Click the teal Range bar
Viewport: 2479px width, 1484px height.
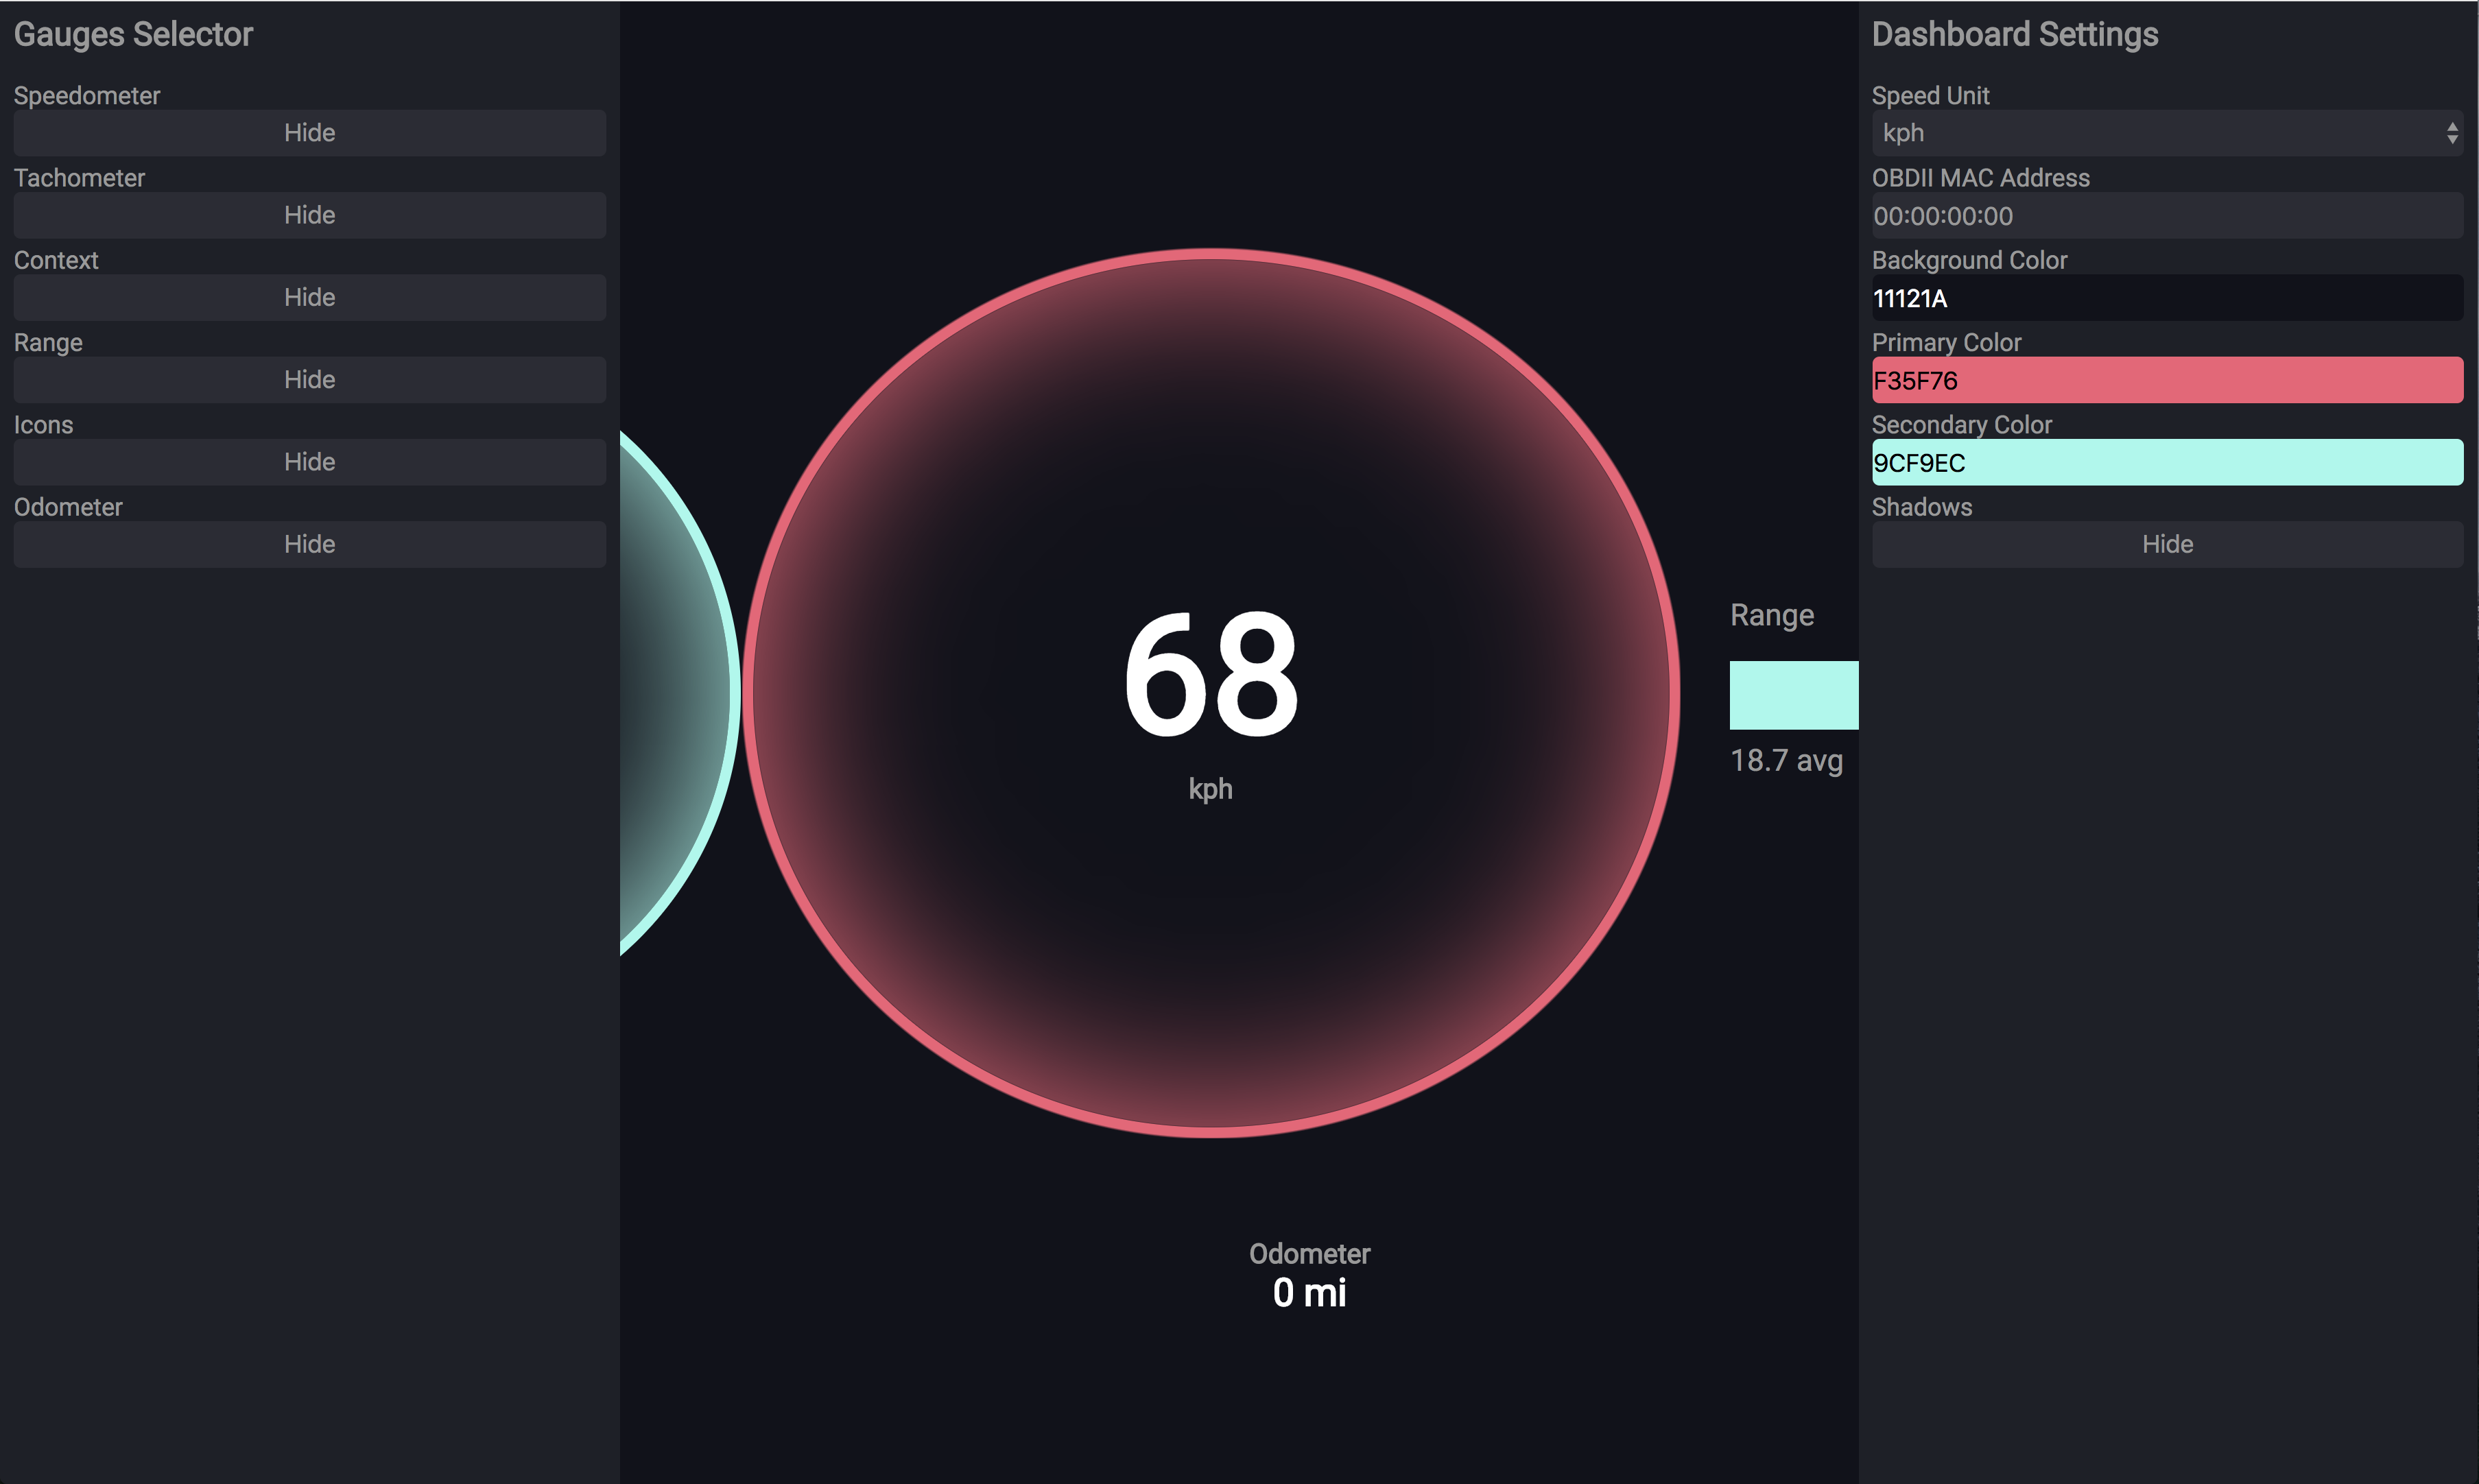click(1793, 695)
